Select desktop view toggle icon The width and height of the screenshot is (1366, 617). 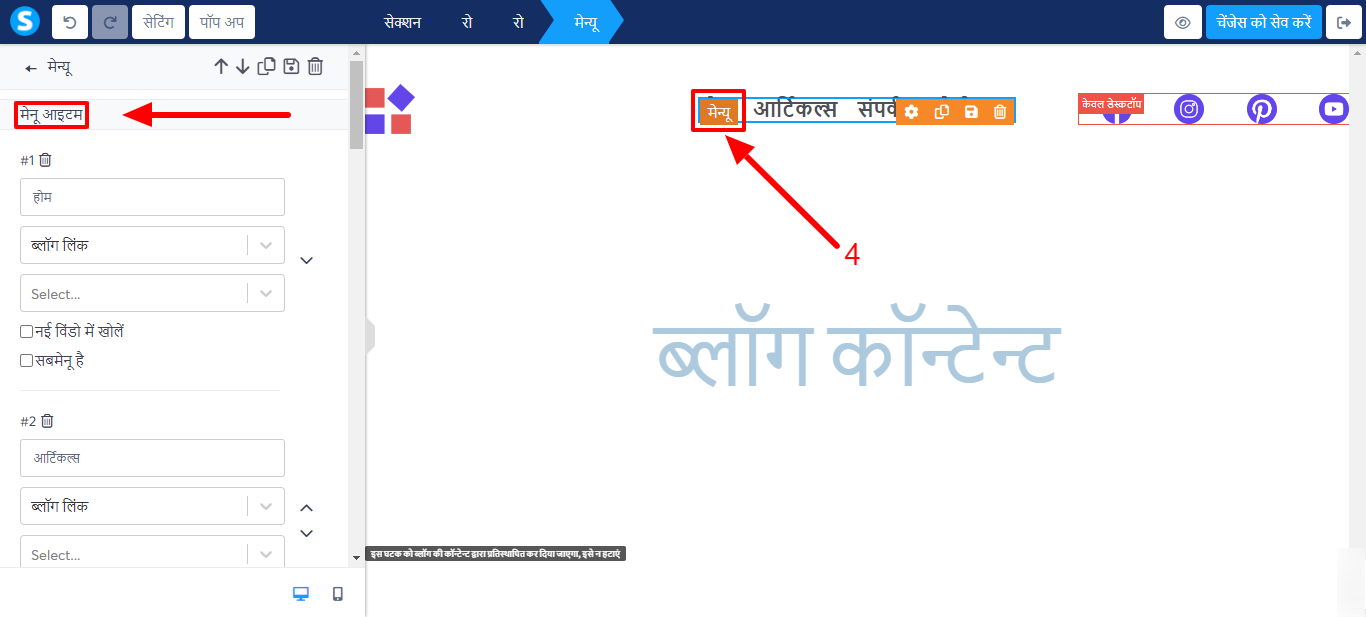pos(300,594)
